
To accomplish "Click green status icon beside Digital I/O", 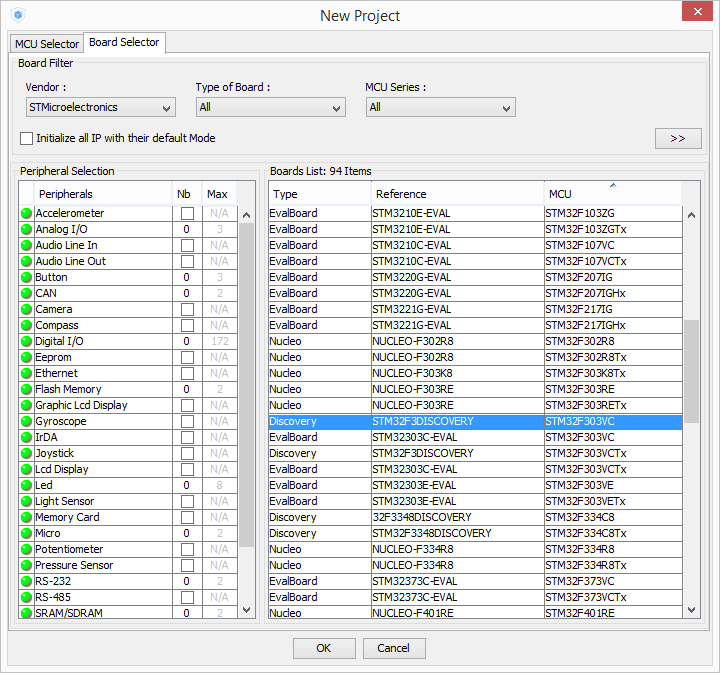I will [27, 342].
